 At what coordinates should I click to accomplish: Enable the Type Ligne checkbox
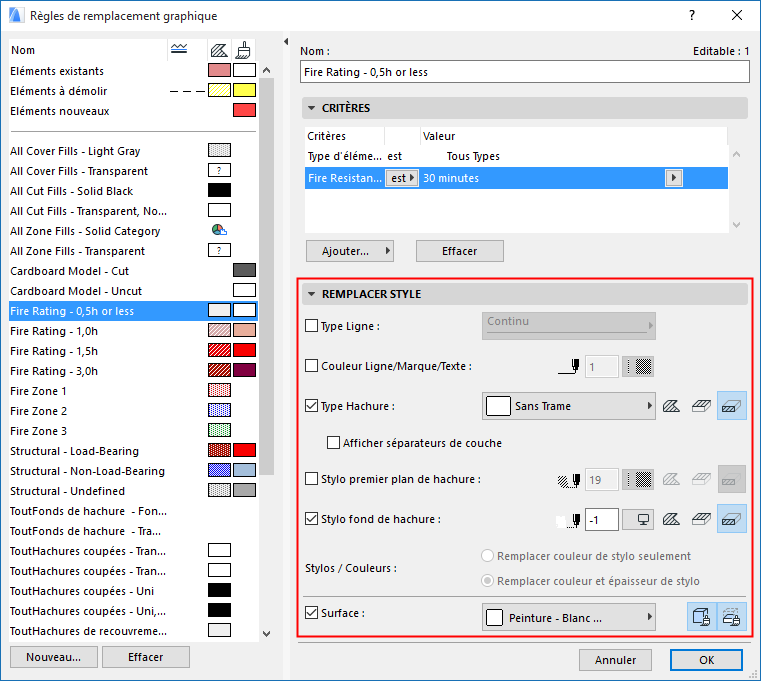tap(311, 325)
